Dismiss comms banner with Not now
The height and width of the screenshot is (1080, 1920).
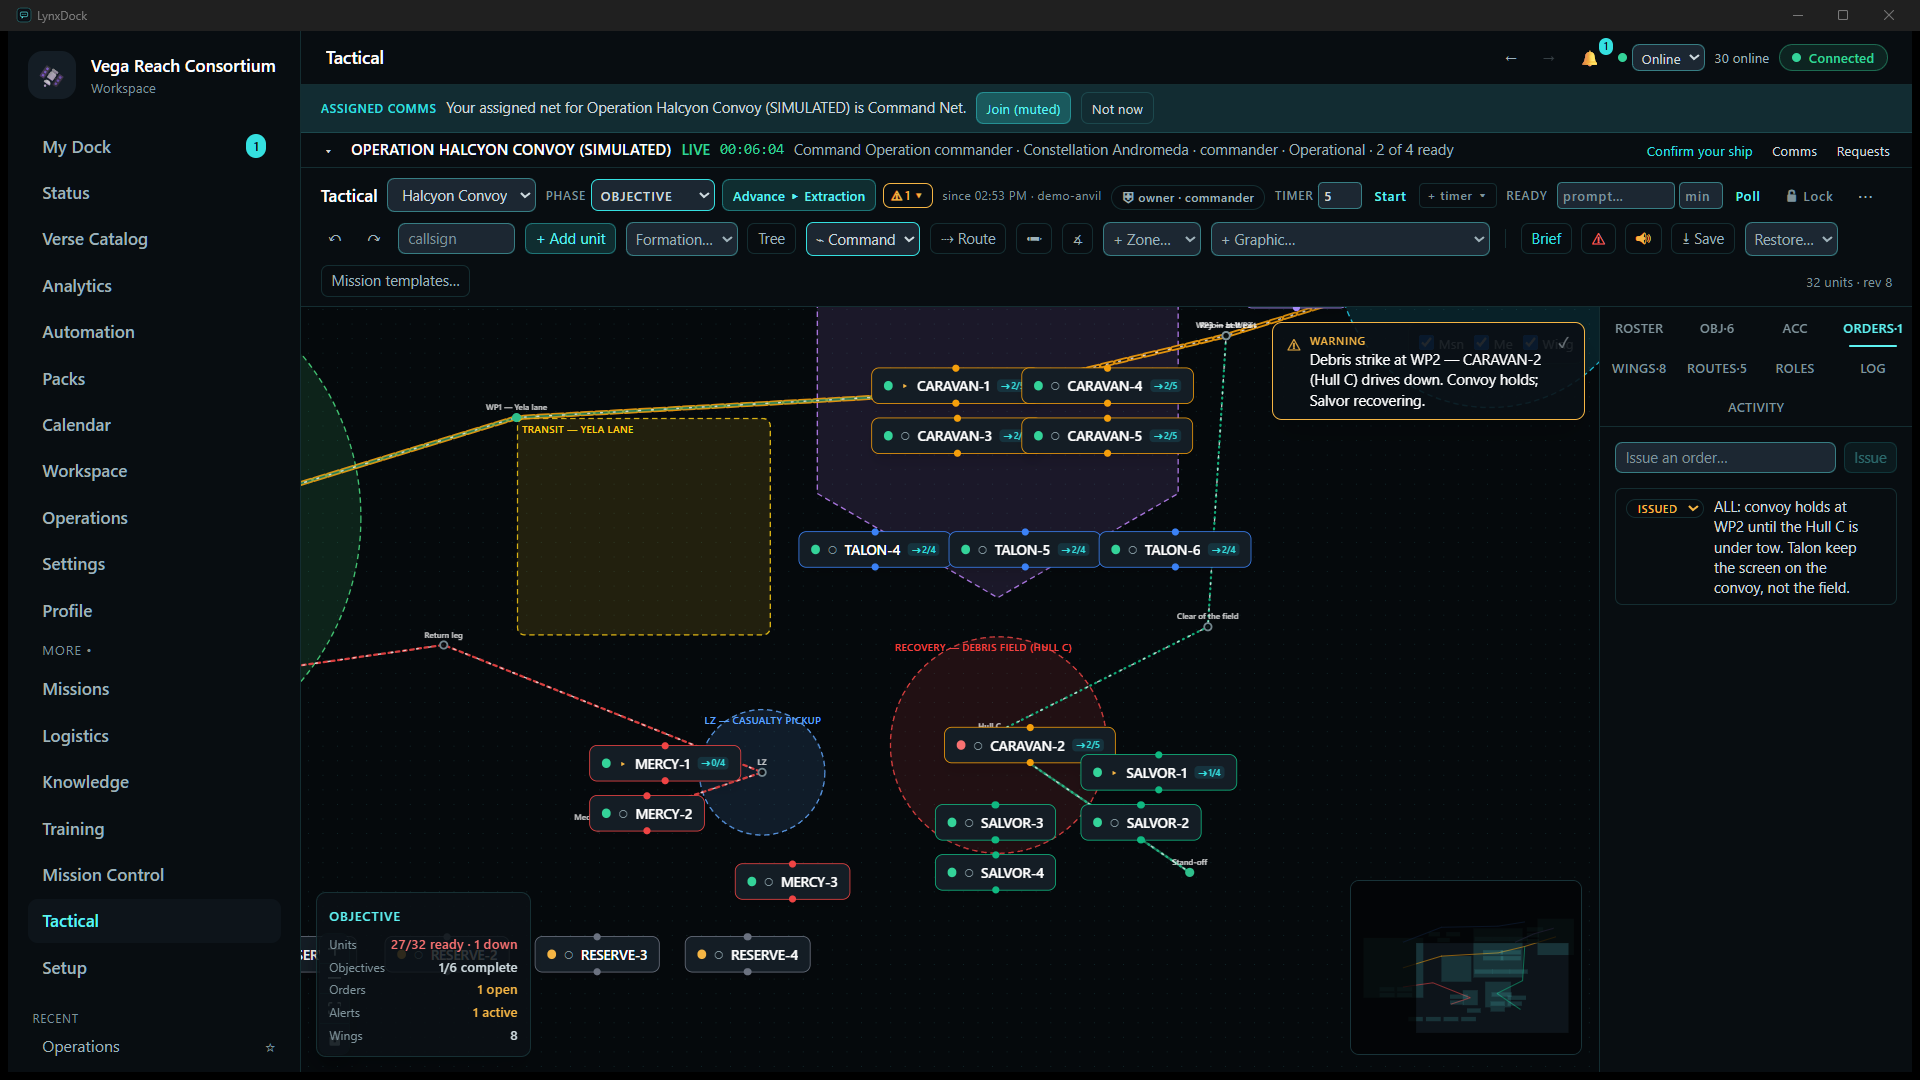tap(1117, 109)
